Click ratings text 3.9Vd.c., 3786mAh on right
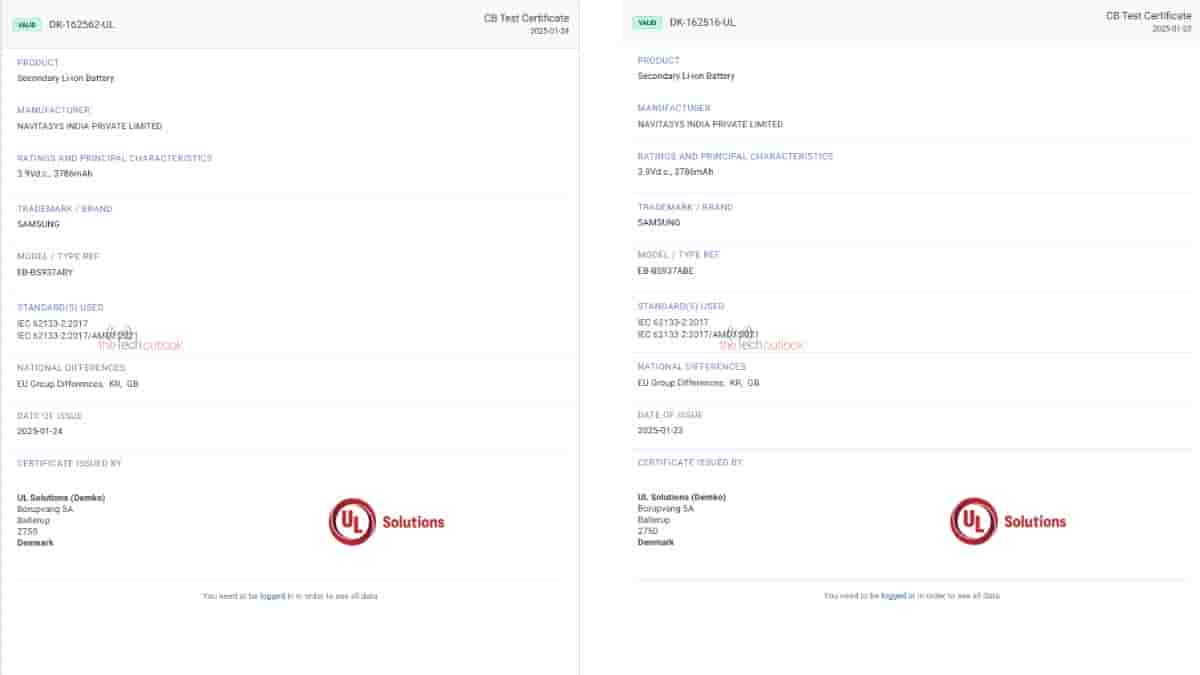 point(676,172)
